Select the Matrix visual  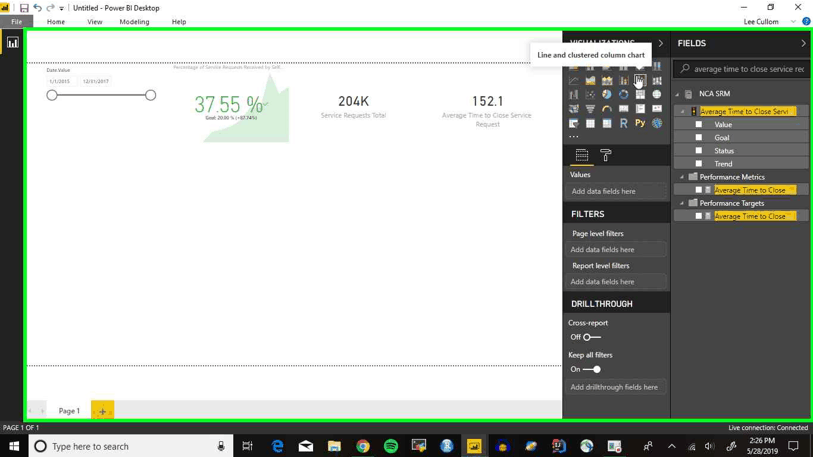tap(607, 123)
